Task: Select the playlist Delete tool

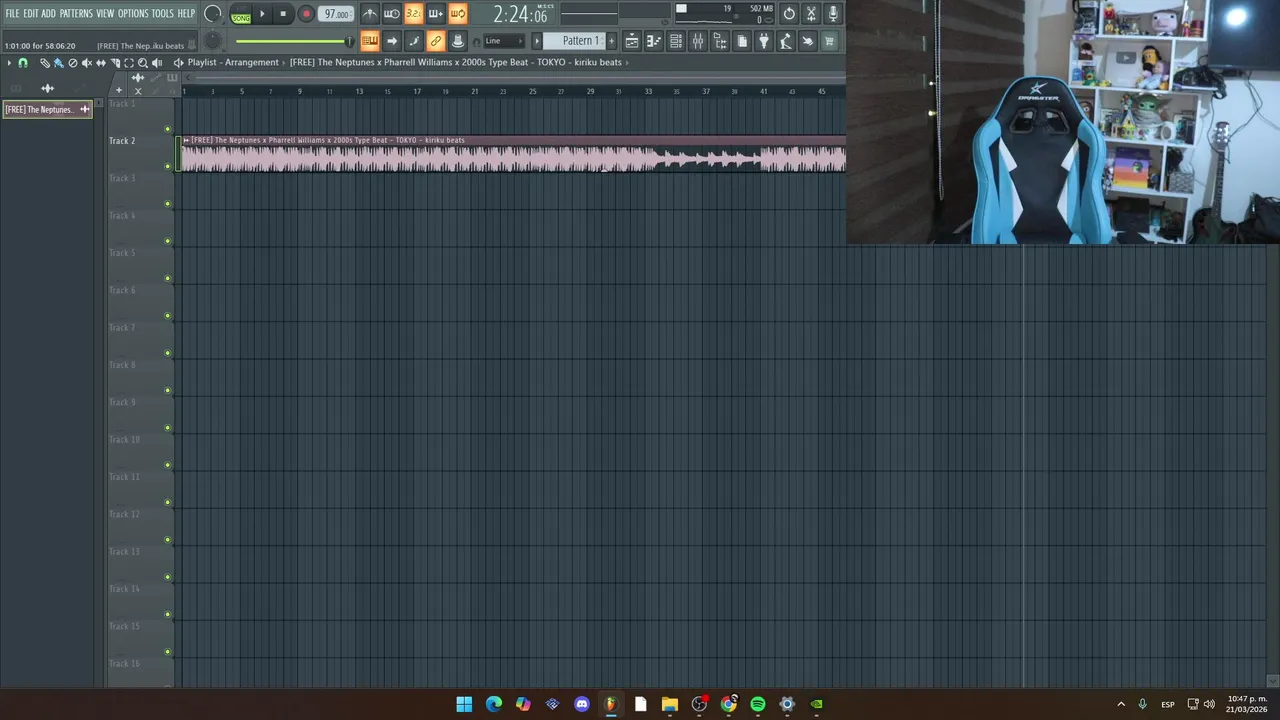Action: coord(73,63)
